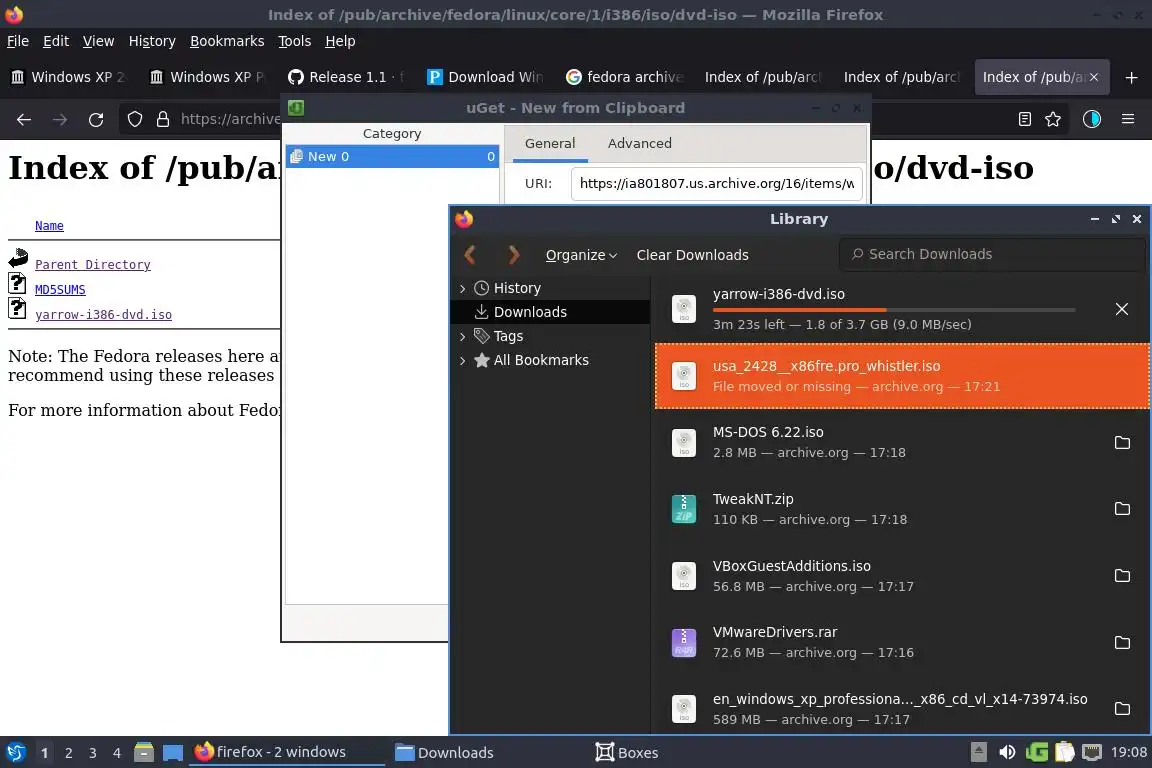Show TweakNT.zip in folder
This screenshot has width=1152, height=768.
click(1122, 509)
